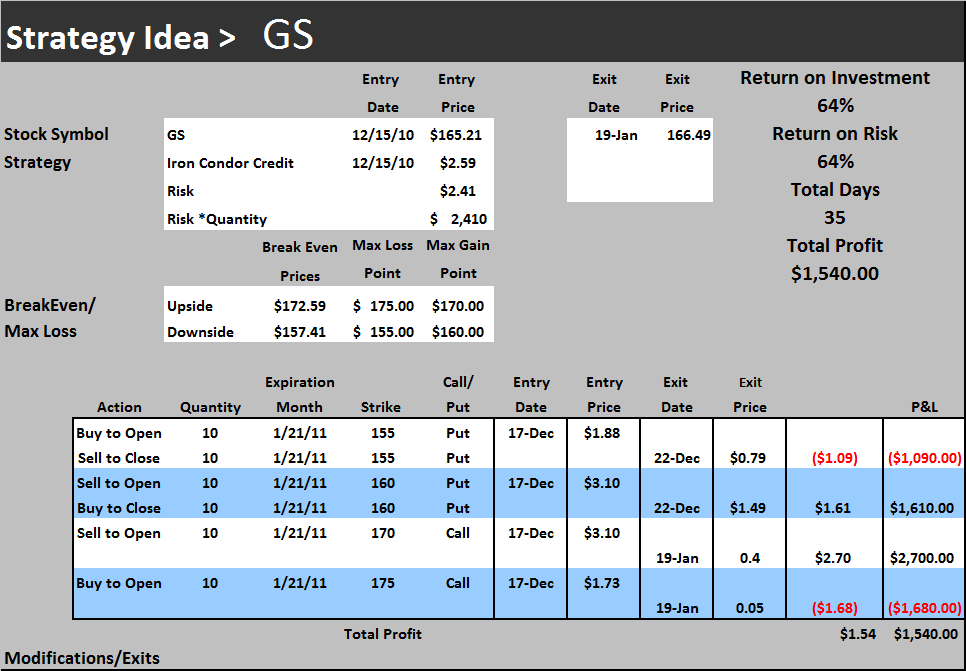Click the credit value "$2.59"
The width and height of the screenshot is (966, 671).
pyautogui.click(x=458, y=163)
